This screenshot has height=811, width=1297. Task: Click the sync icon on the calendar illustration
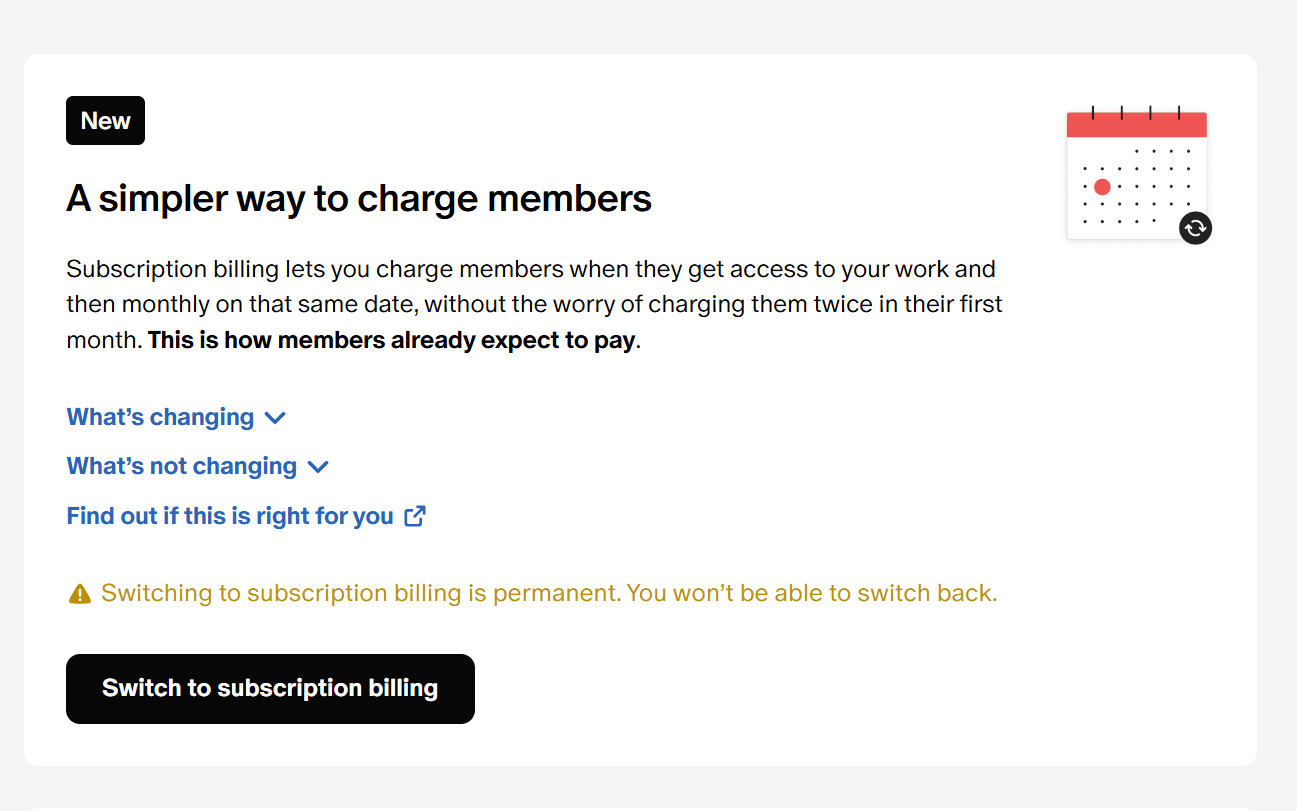tap(1195, 228)
